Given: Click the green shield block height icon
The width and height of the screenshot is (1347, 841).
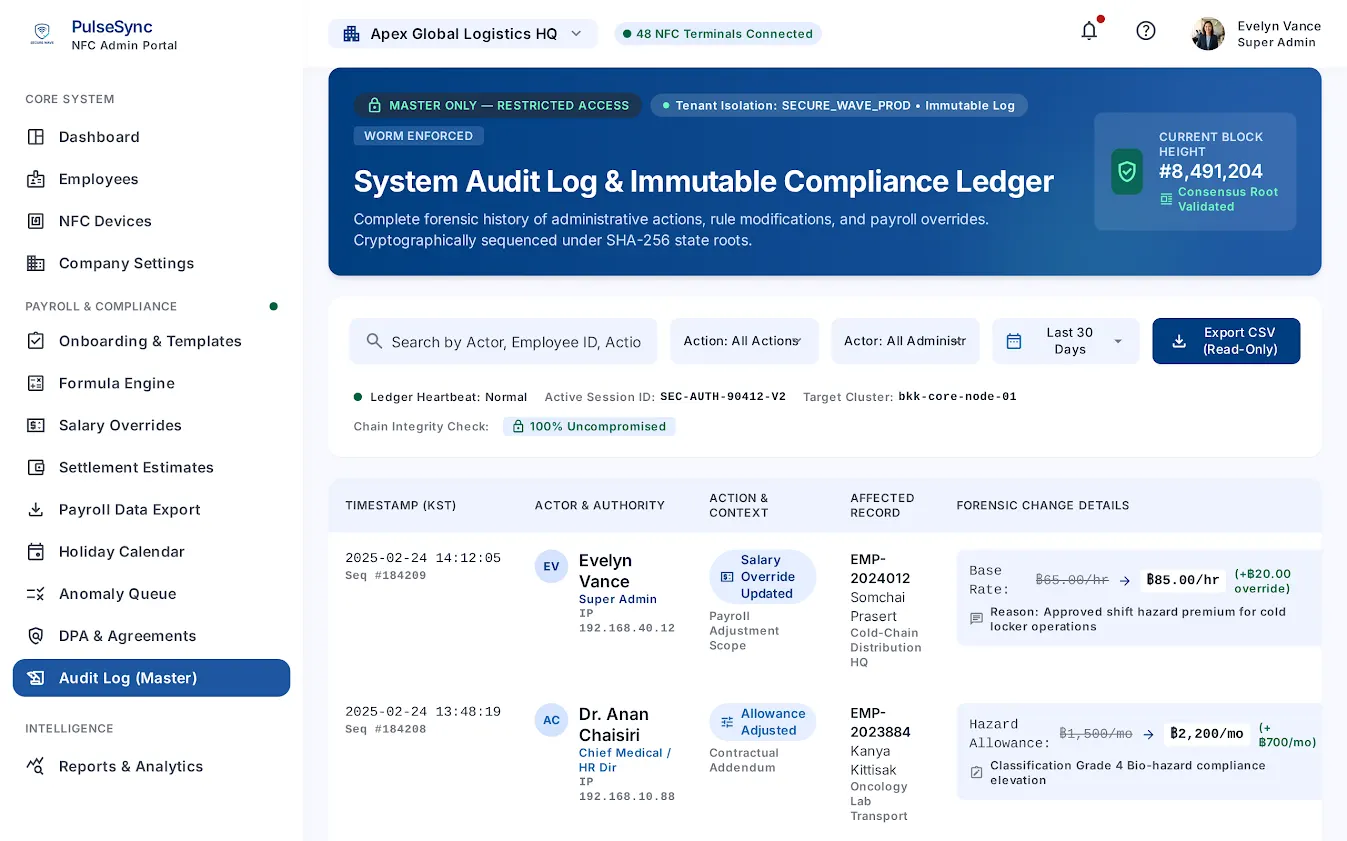Looking at the screenshot, I should tap(1127, 171).
